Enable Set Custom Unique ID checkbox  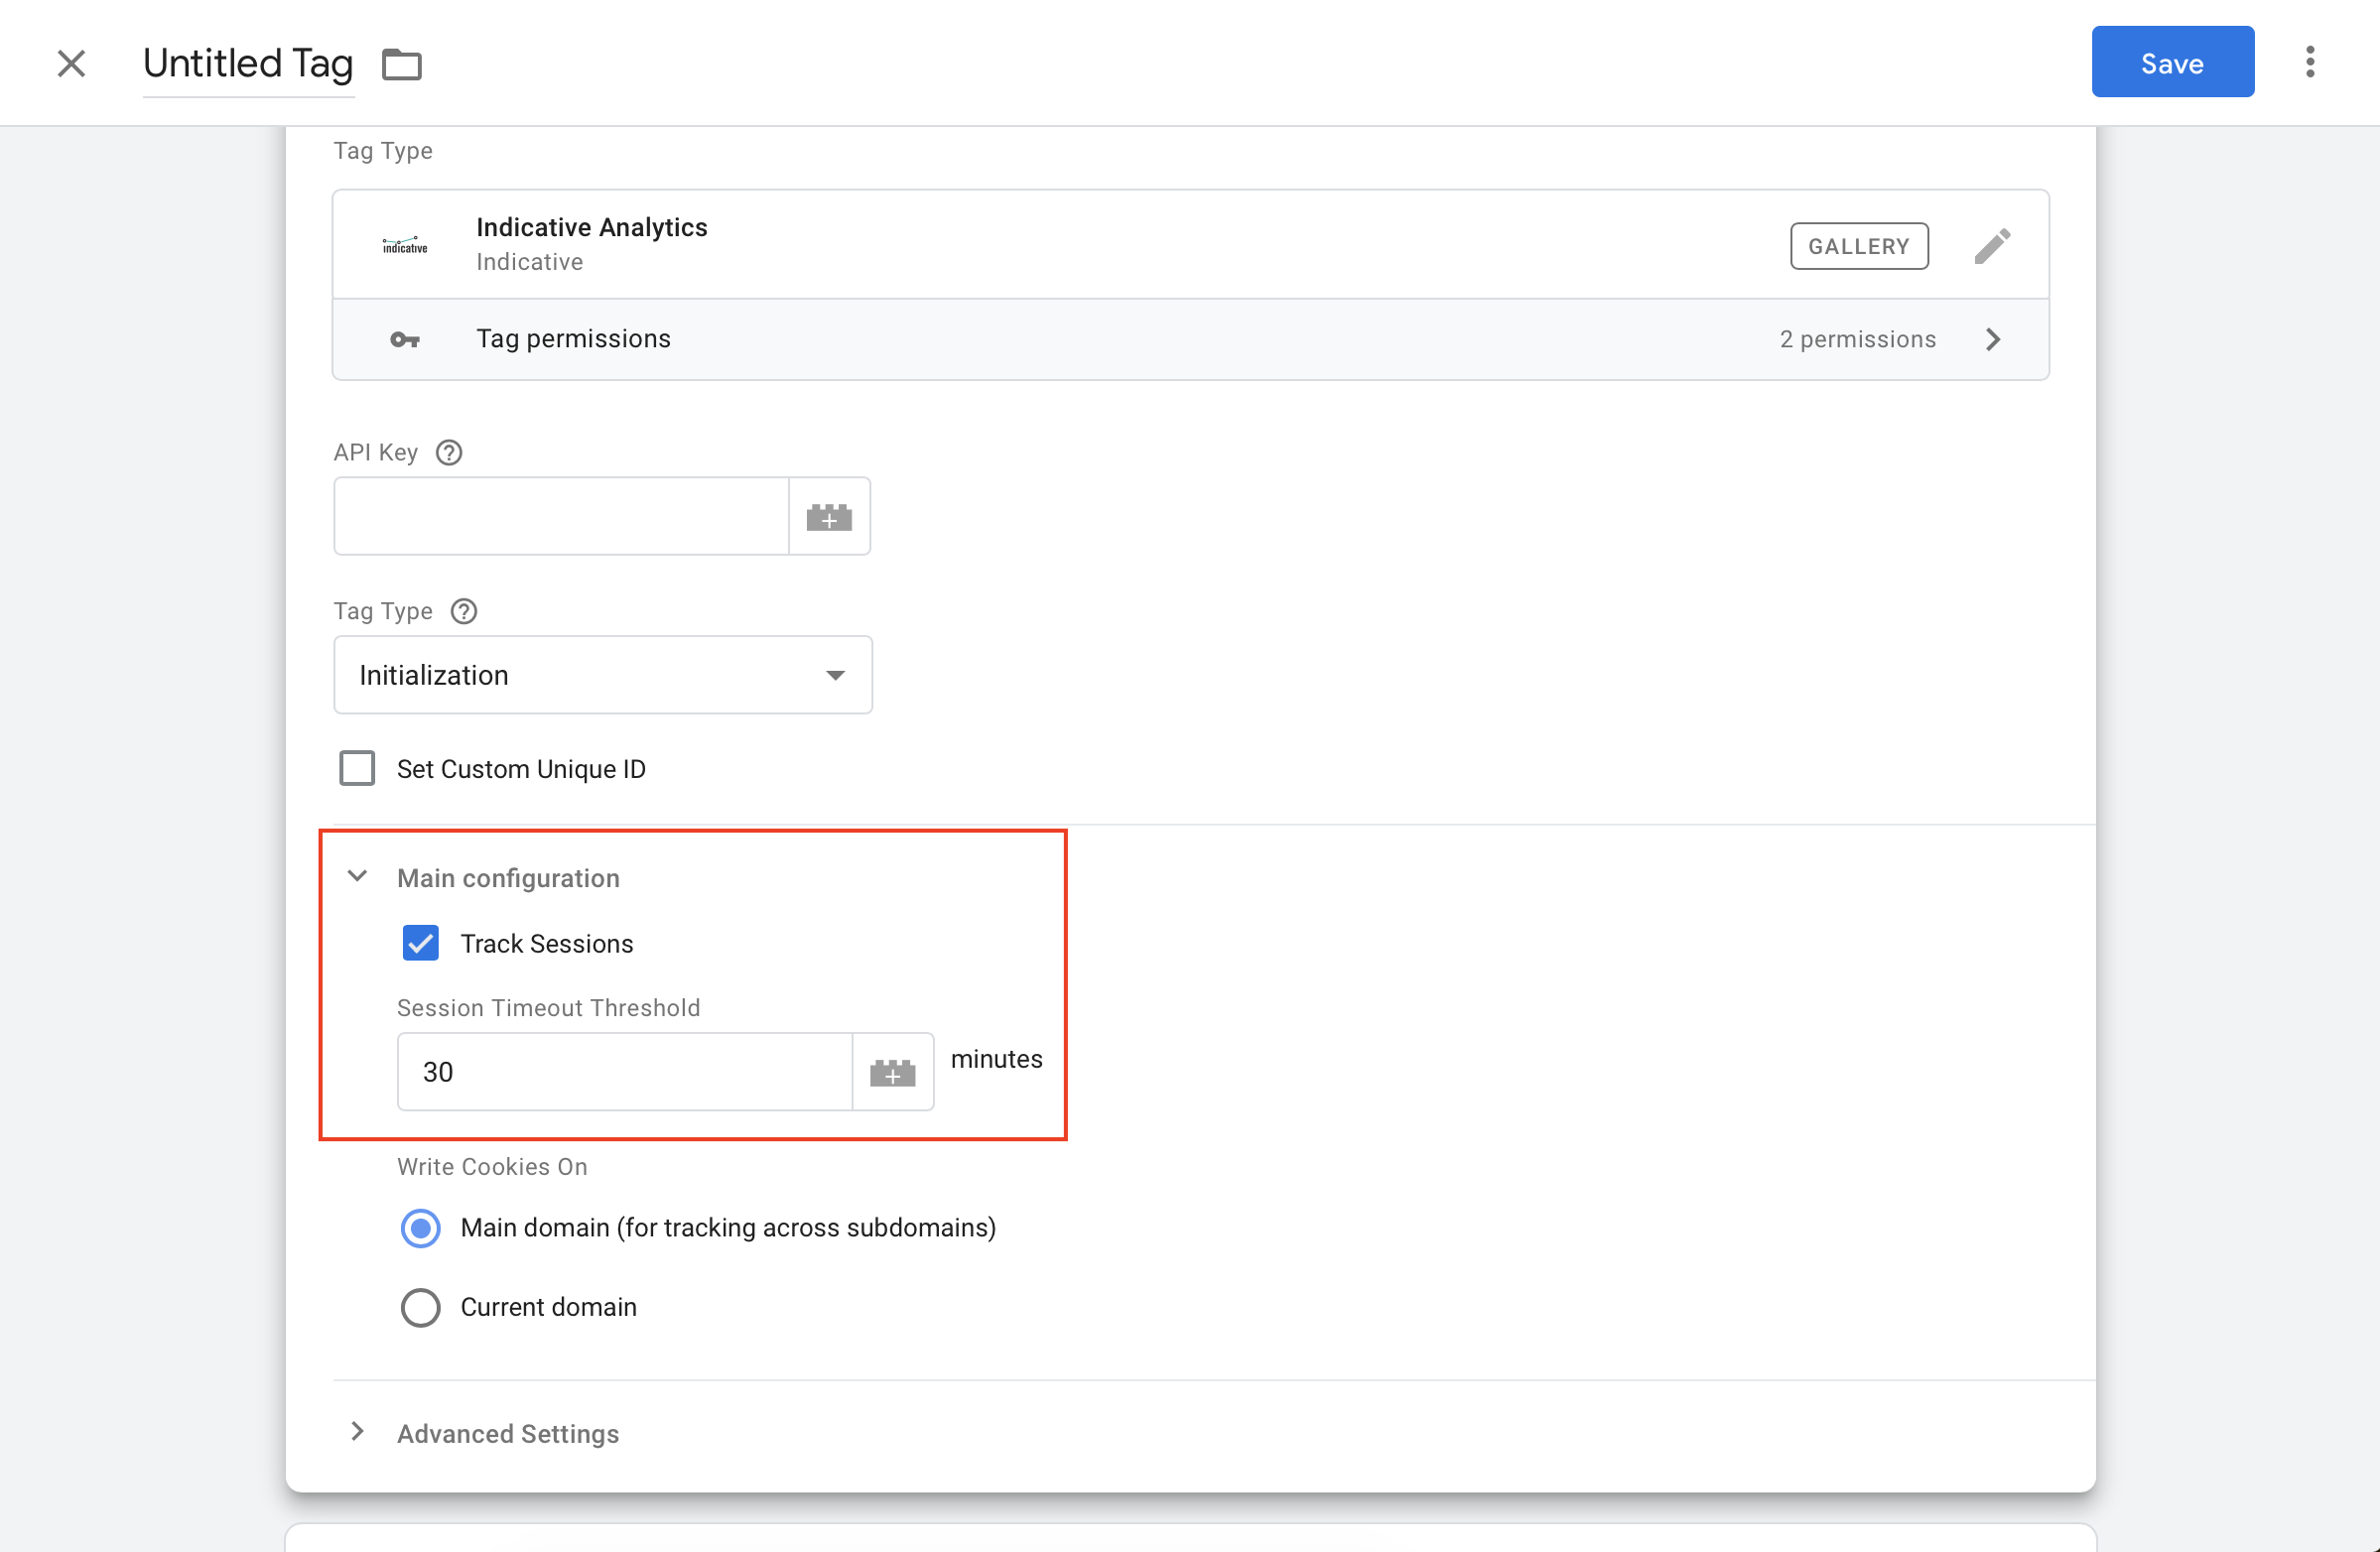tap(357, 769)
